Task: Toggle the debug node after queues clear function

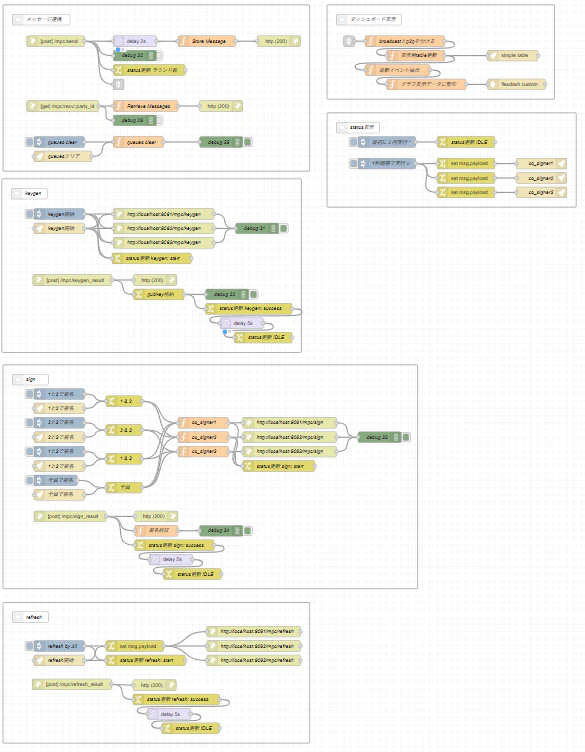Action: click(x=248, y=142)
